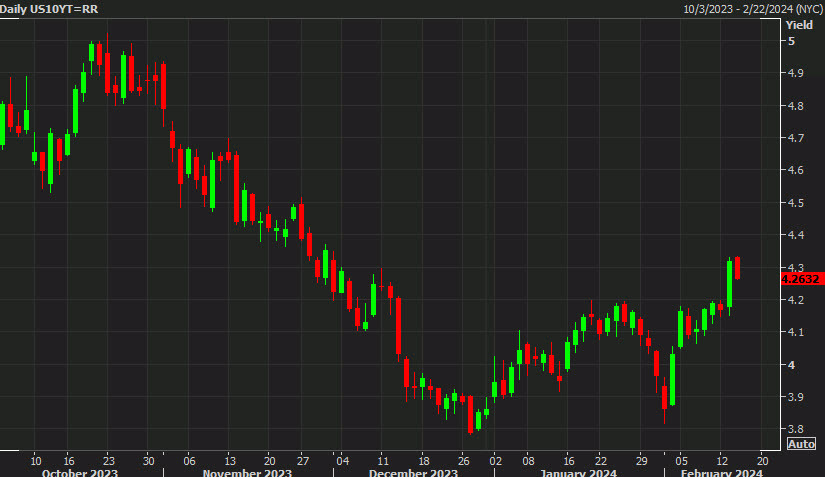Click date tick 04 on the time axis
The width and height of the screenshot is (825, 477).
click(x=343, y=461)
